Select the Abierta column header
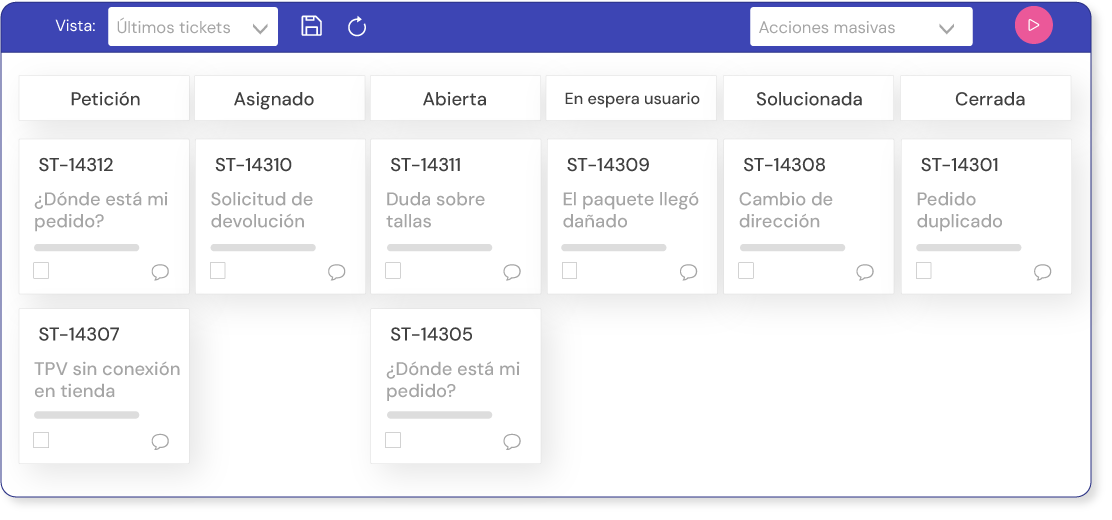Viewport: 1112px width, 520px height. point(455,99)
